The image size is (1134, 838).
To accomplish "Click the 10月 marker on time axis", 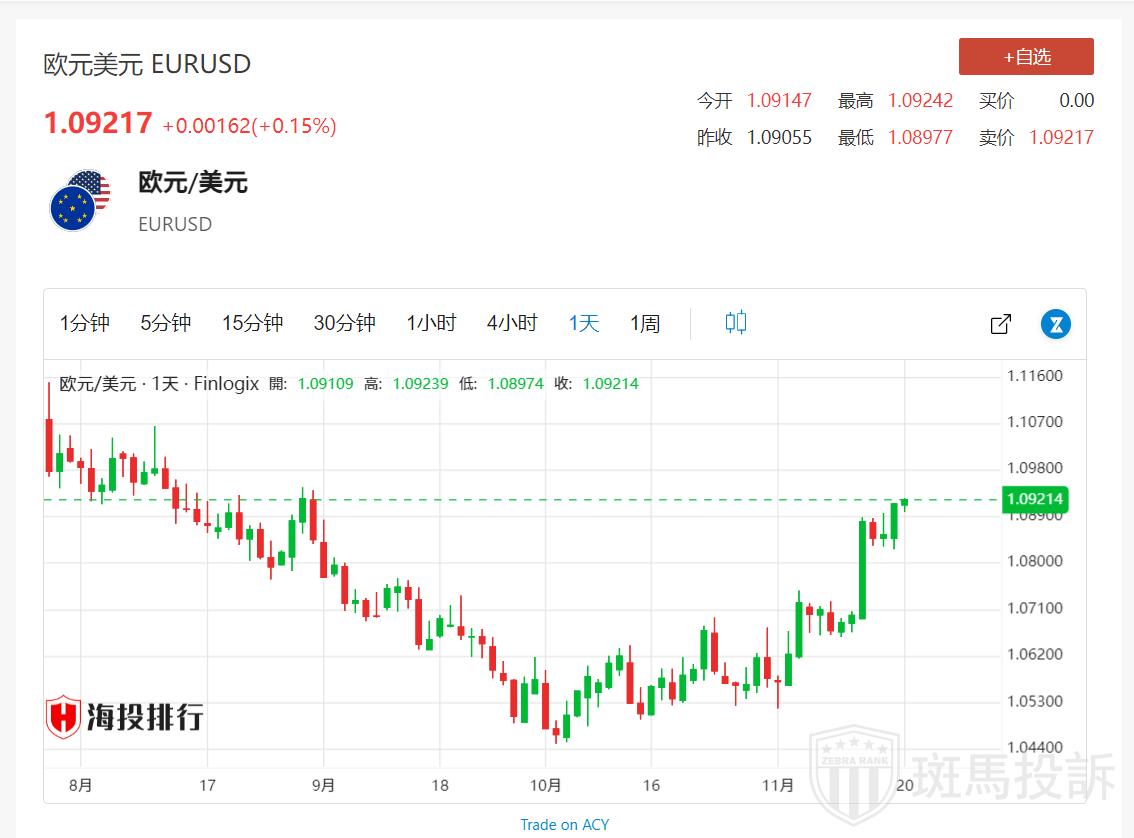I will pyautogui.click(x=545, y=785).
